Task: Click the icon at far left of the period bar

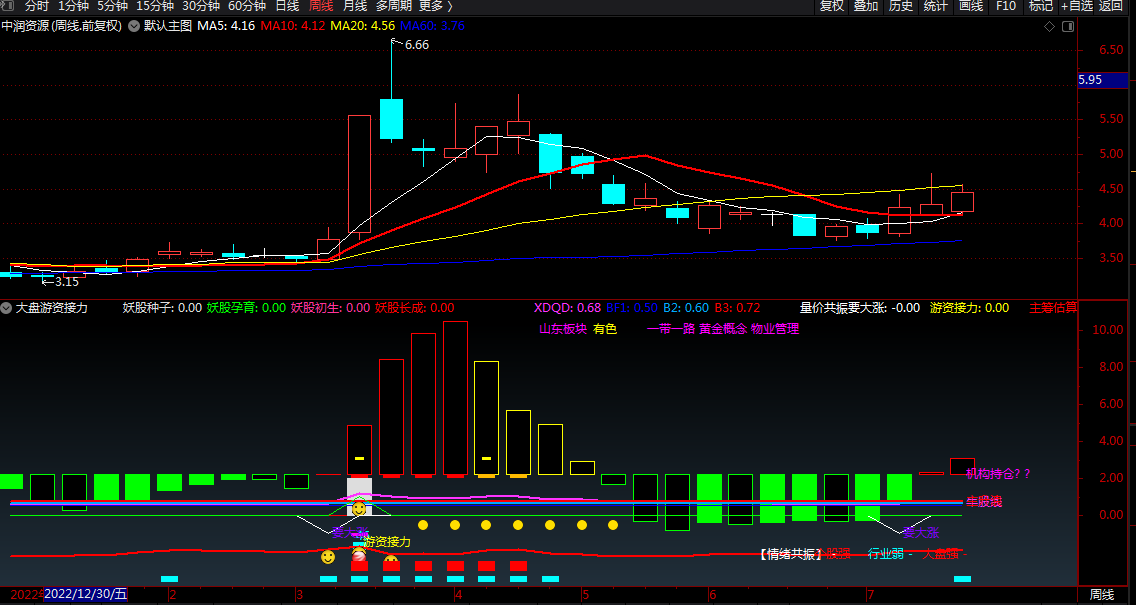Action: click(x=8, y=6)
